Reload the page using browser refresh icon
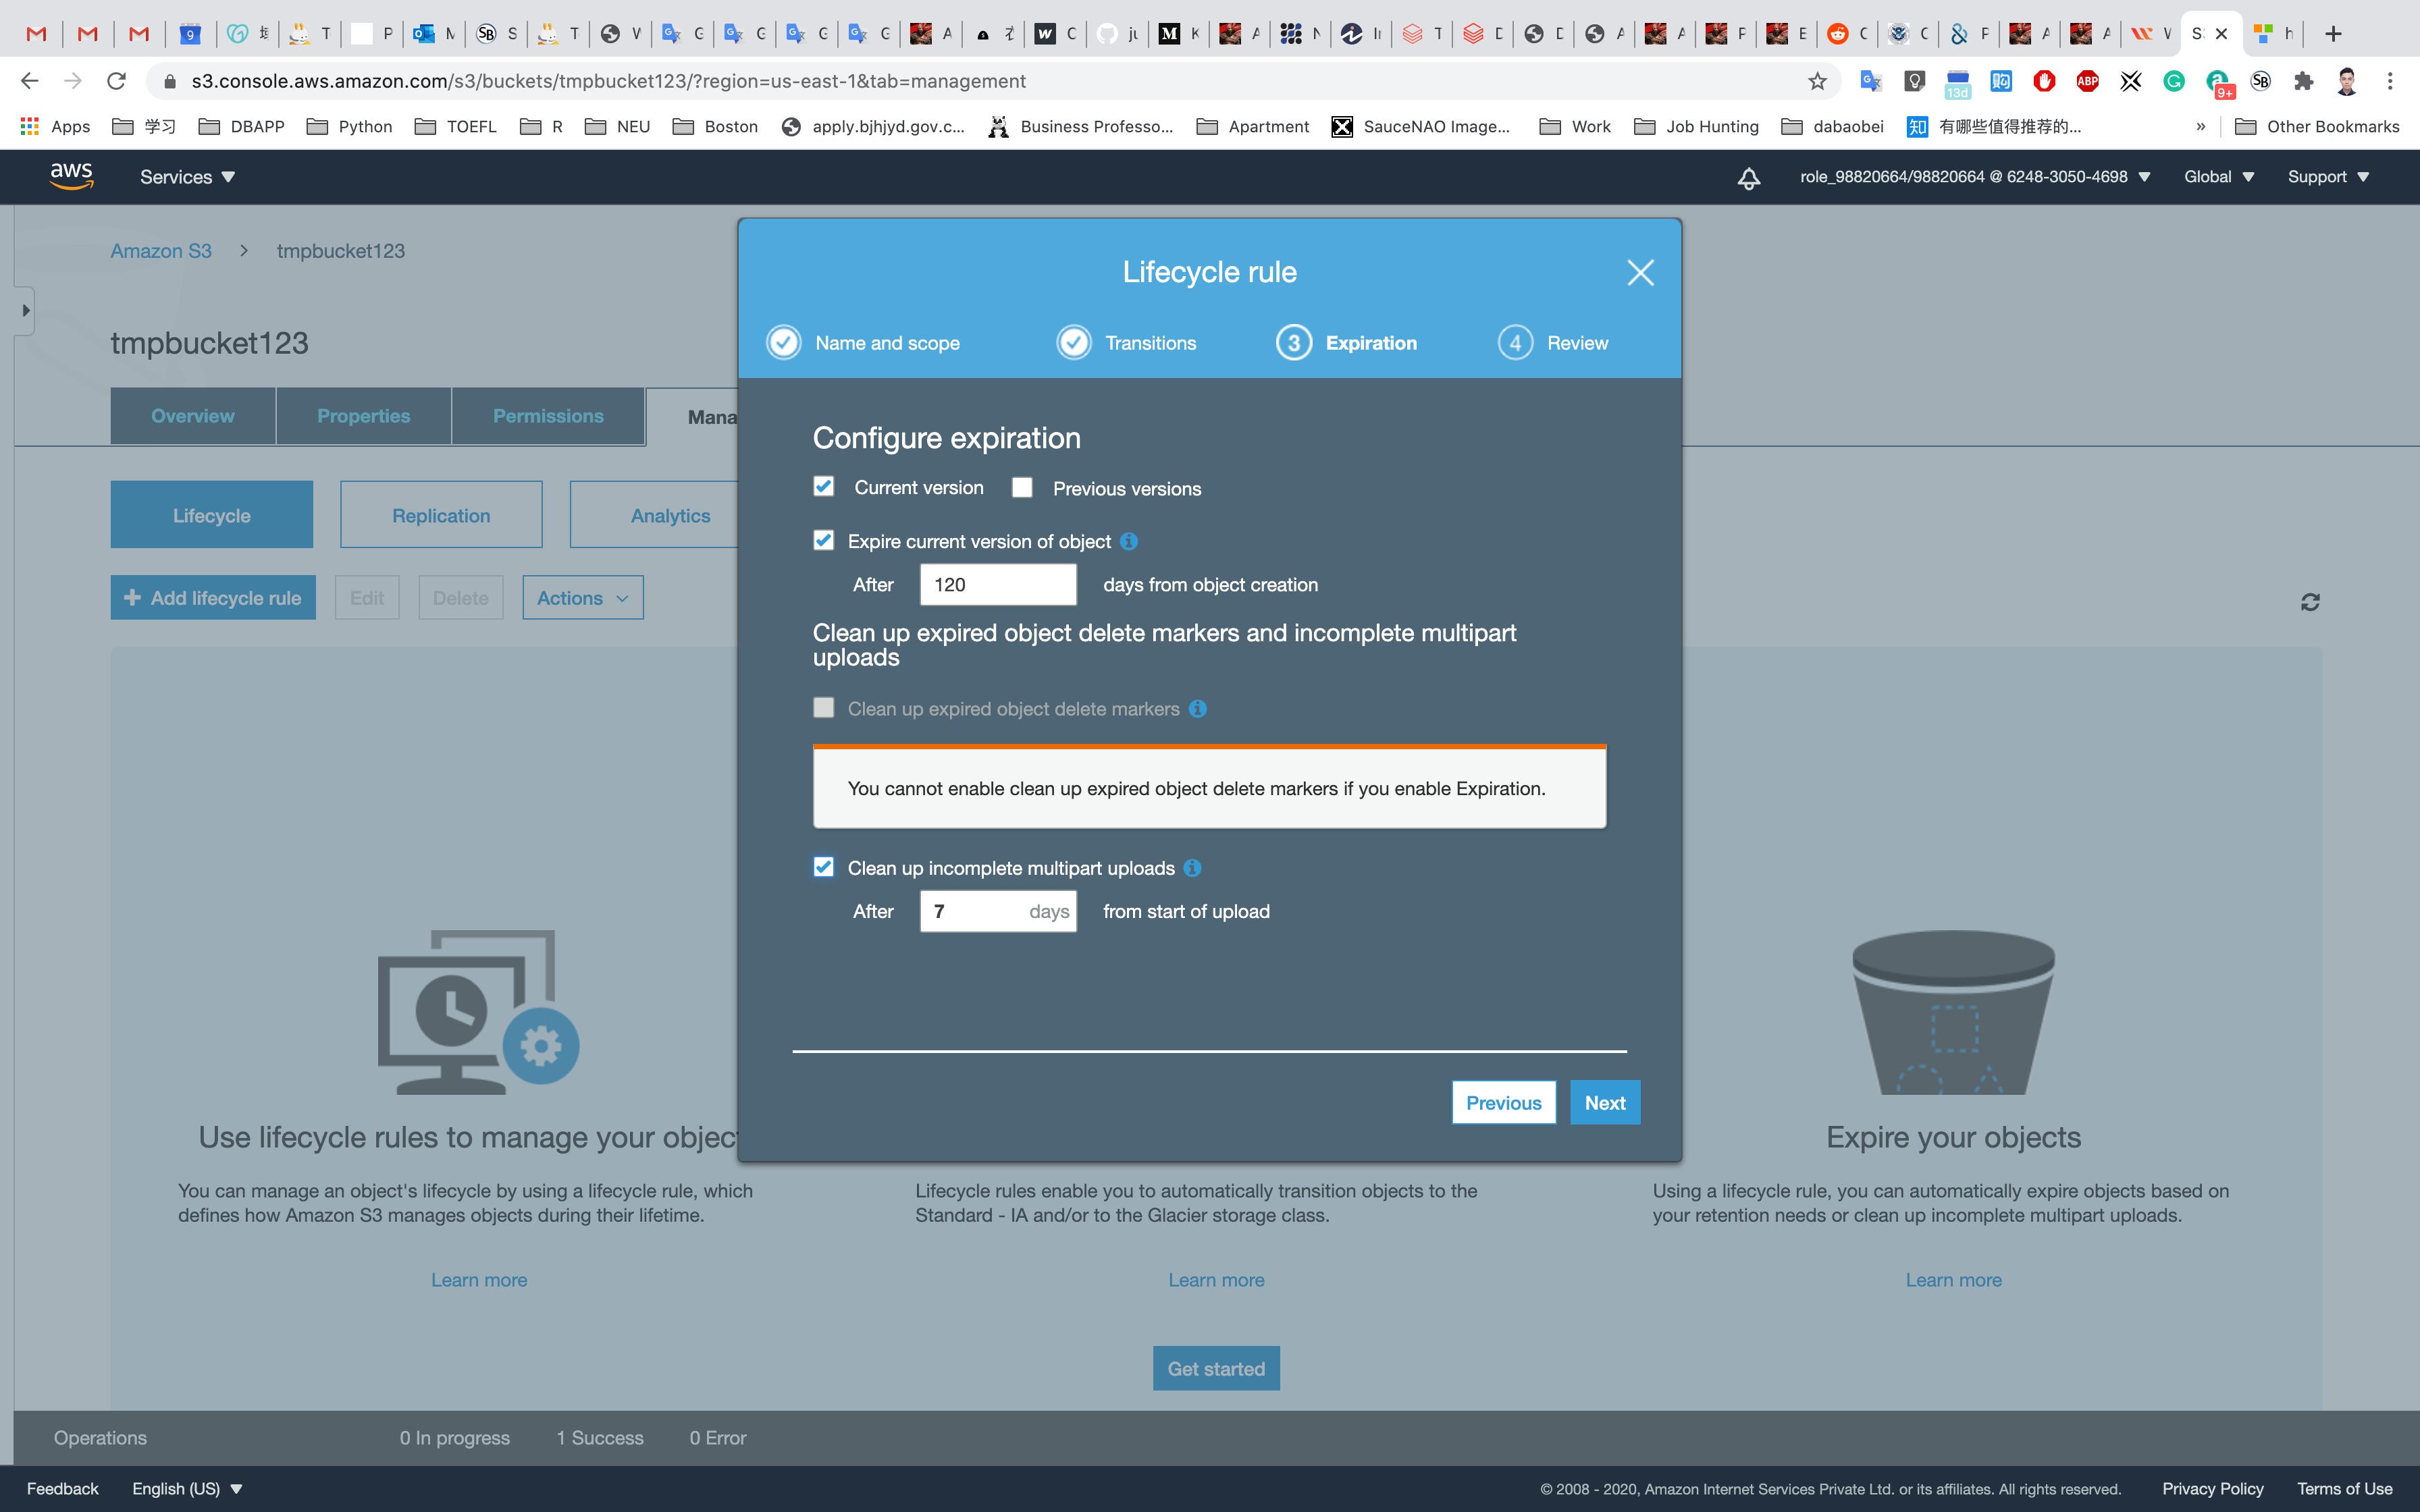The width and height of the screenshot is (2420, 1512). point(116,81)
